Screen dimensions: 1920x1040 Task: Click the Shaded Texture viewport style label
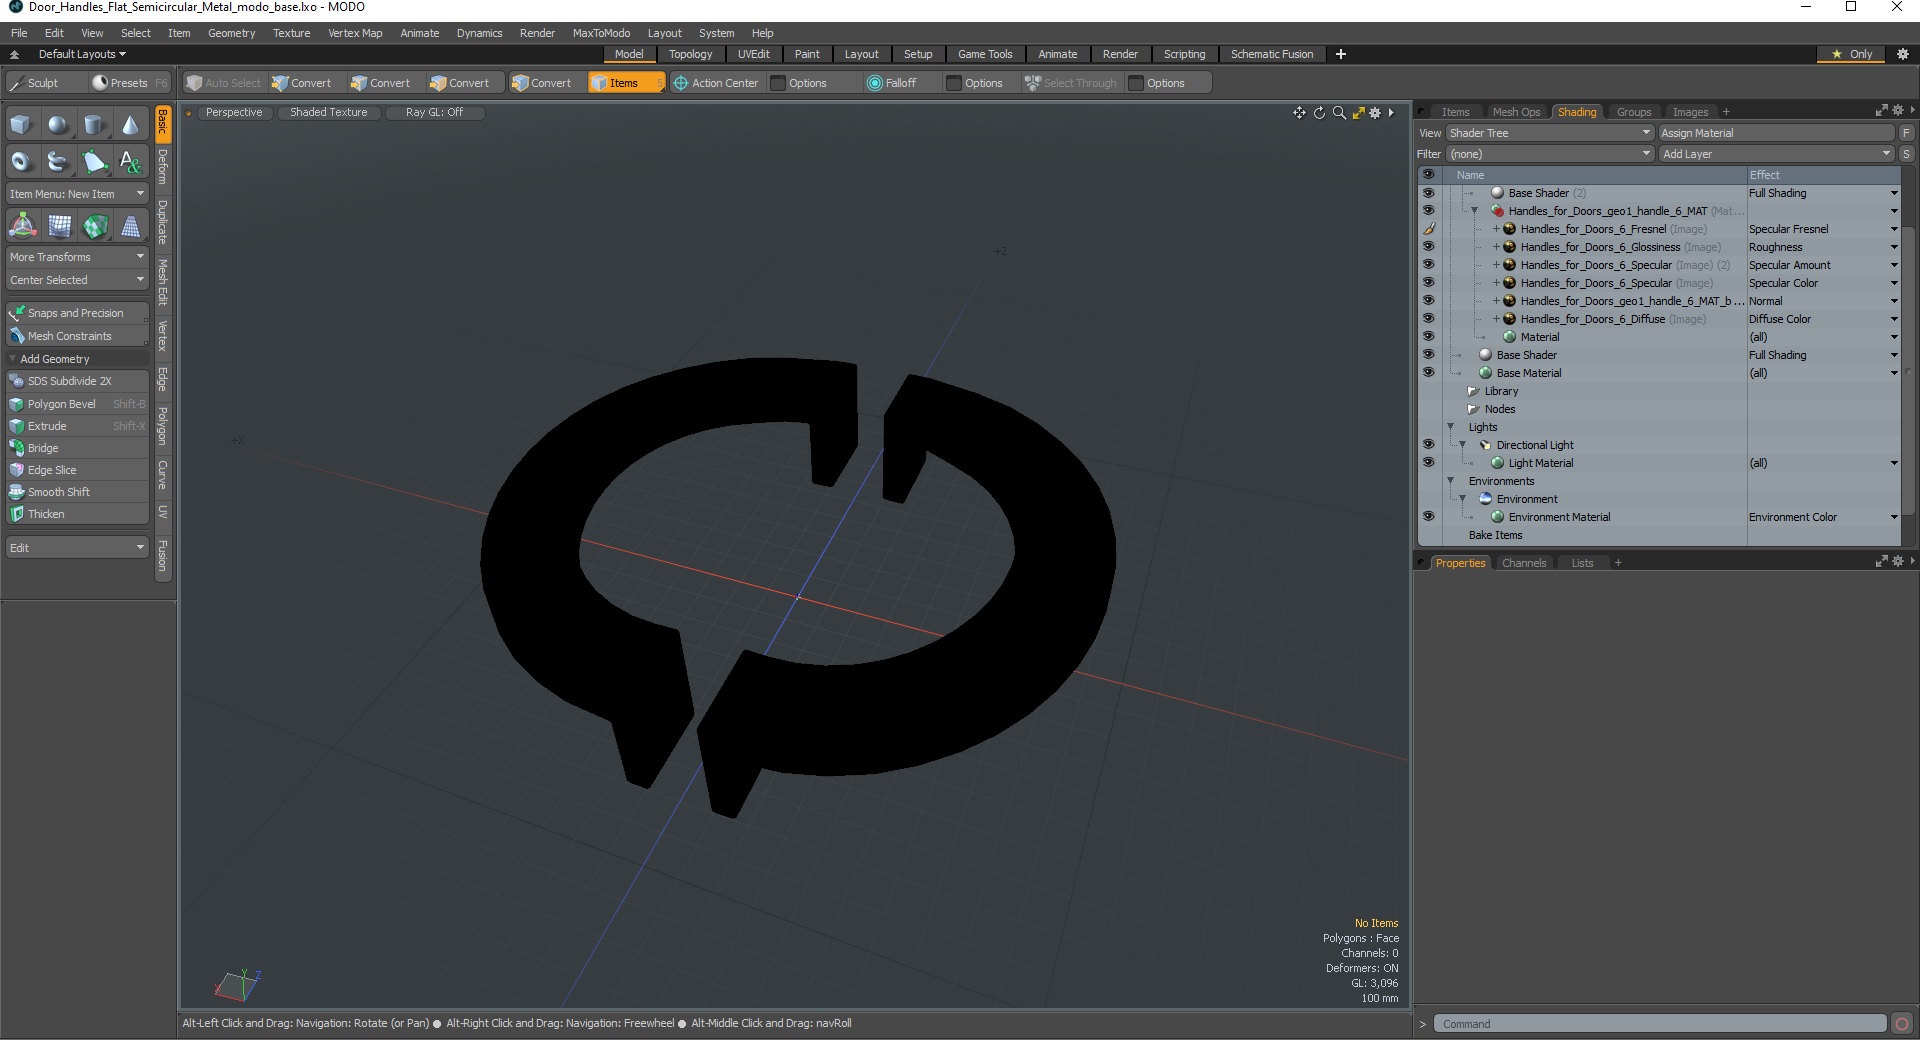pos(328,112)
